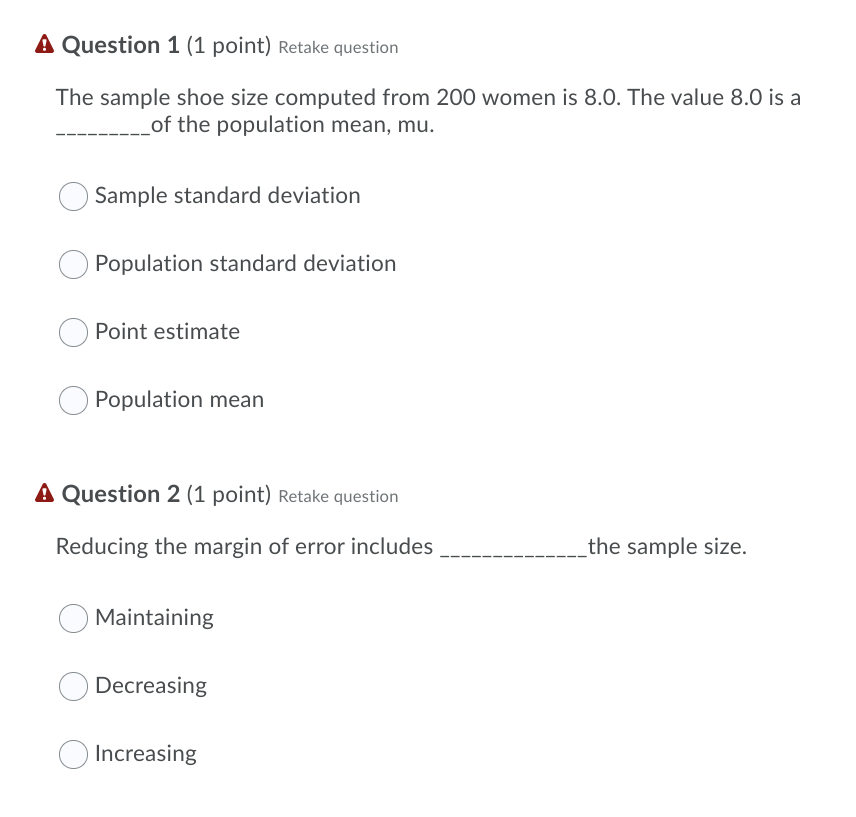
Task: Click the warning icon beside Question 2
Action: tap(43, 493)
